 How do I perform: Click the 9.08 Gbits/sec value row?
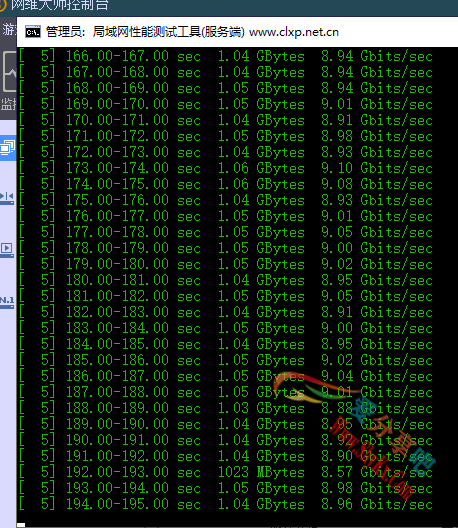click(226, 184)
